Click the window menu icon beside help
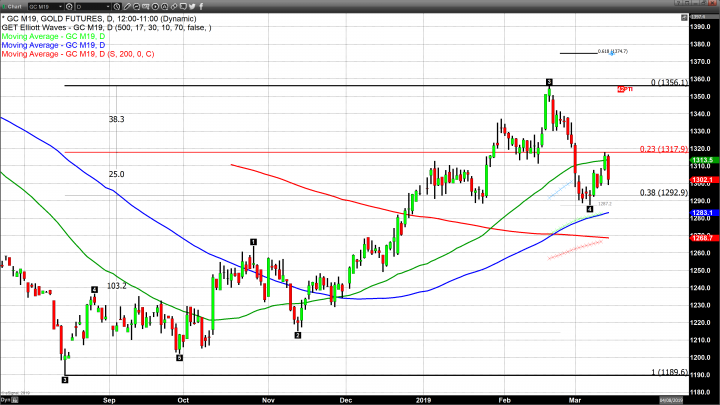The width and height of the screenshot is (720, 405). tap(687, 3)
